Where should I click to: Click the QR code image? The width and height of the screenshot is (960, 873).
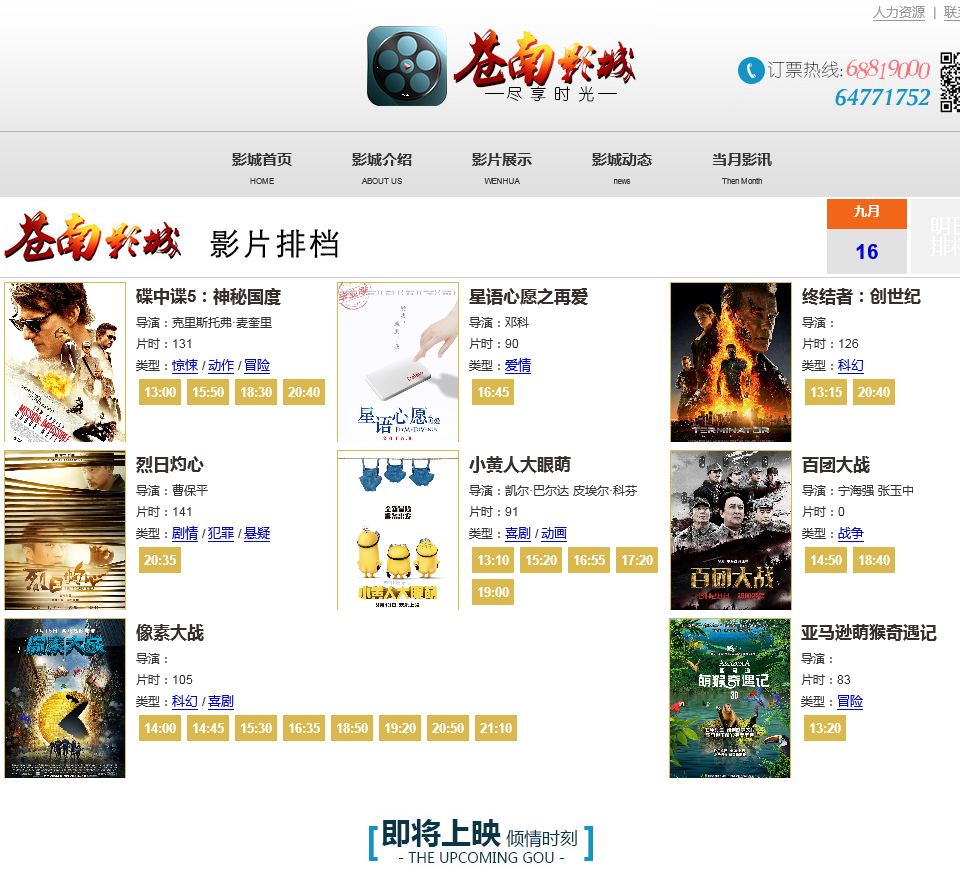[x=950, y=83]
